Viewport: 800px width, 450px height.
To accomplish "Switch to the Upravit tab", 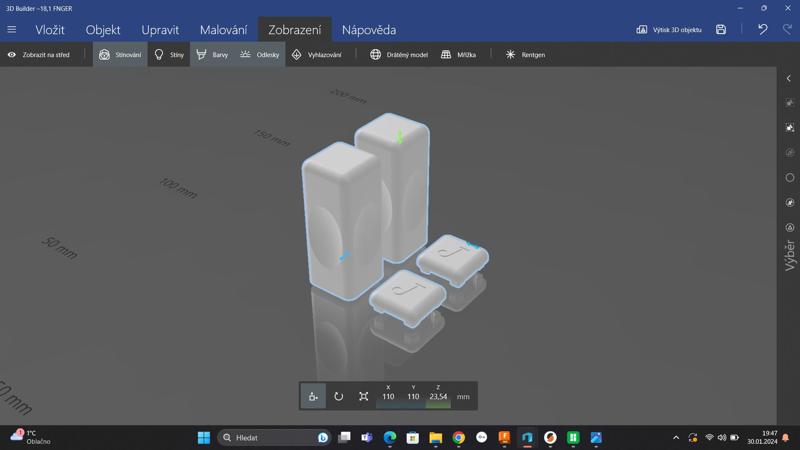I will [x=160, y=30].
